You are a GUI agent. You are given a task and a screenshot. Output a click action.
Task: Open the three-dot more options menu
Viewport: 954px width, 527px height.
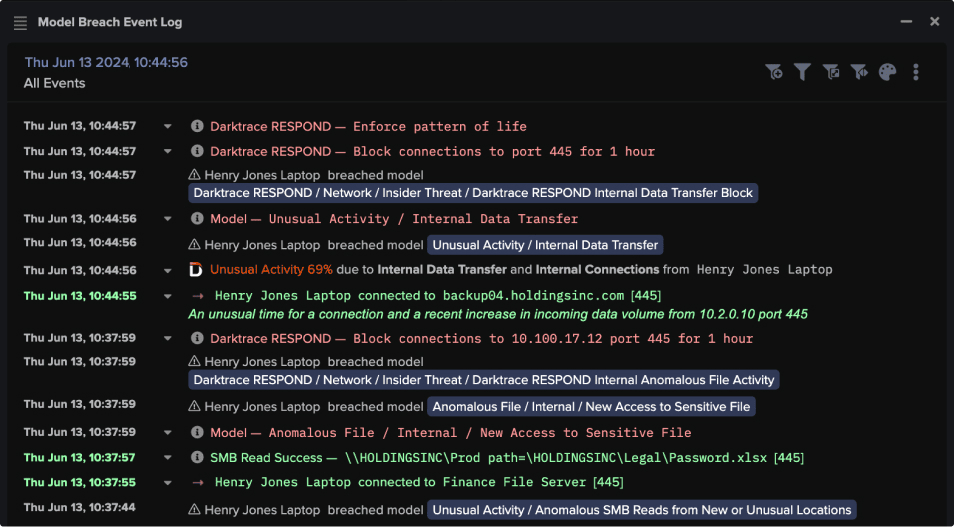click(916, 72)
